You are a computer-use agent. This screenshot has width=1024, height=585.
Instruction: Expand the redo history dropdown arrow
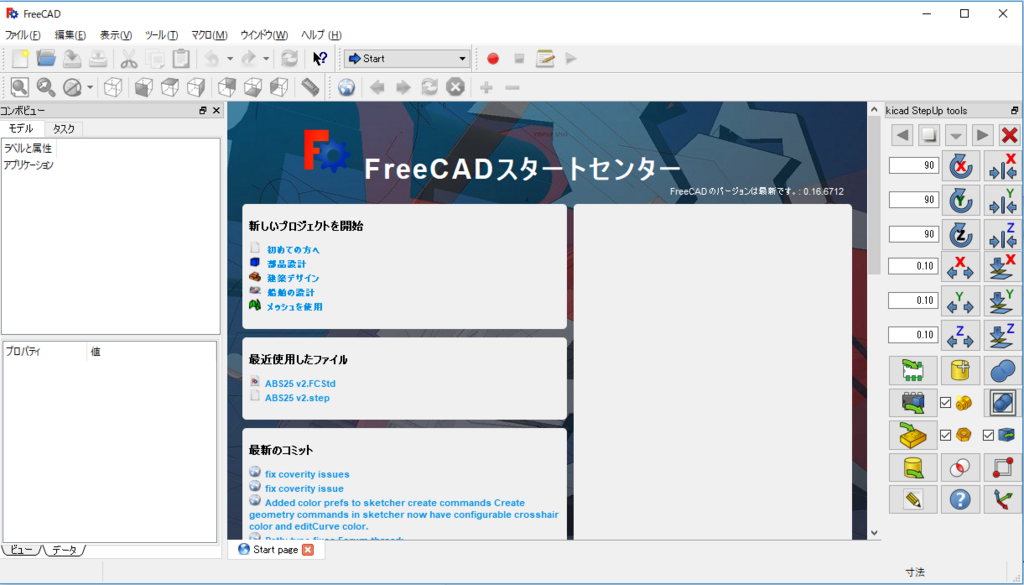[x=266, y=59]
